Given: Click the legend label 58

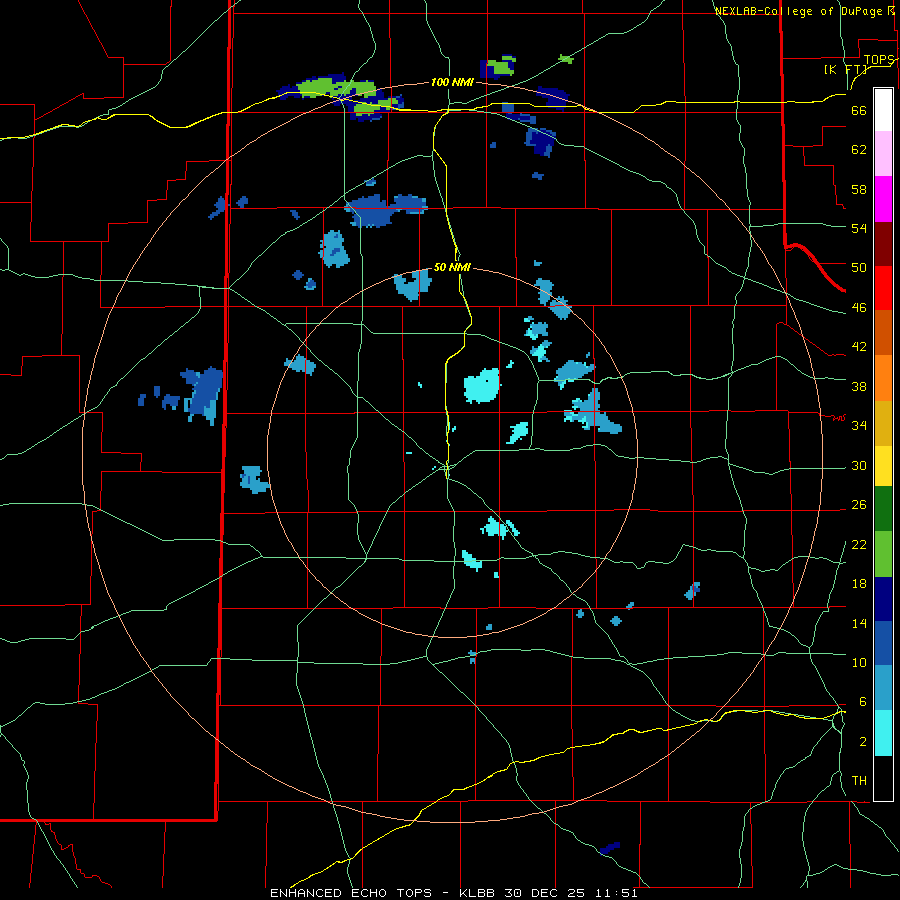Looking at the screenshot, I should pyautogui.click(x=859, y=189).
